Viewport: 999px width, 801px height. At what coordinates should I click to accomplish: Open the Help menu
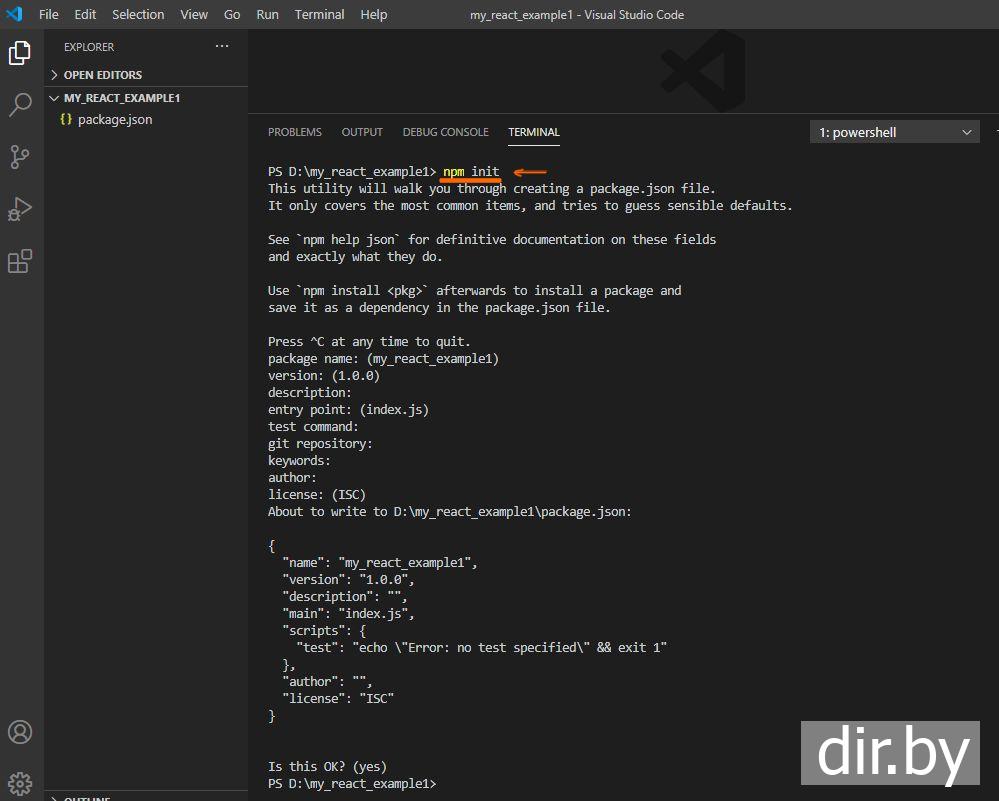[373, 15]
